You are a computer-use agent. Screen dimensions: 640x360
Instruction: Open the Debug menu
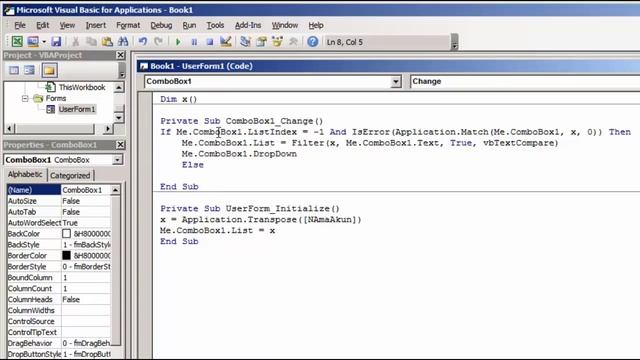point(161,25)
